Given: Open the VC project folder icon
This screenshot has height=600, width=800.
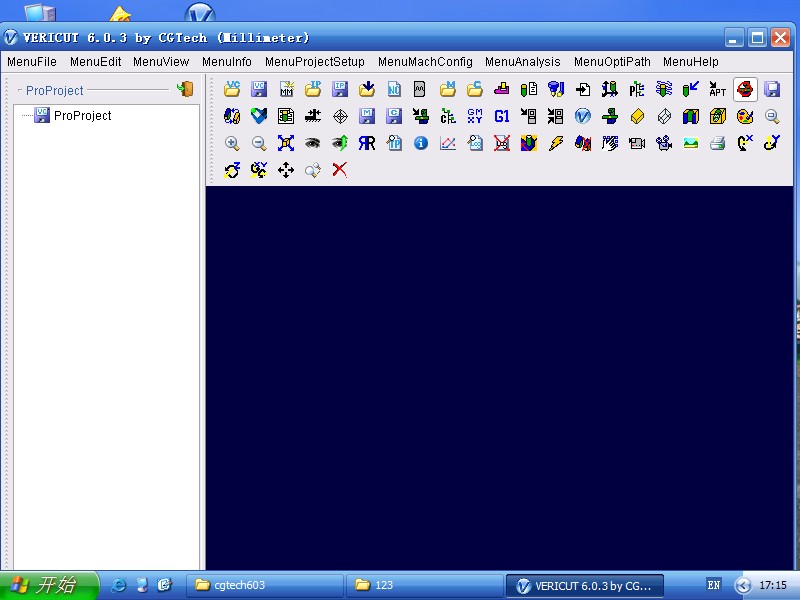Looking at the screenshot, I should [232, 89].
